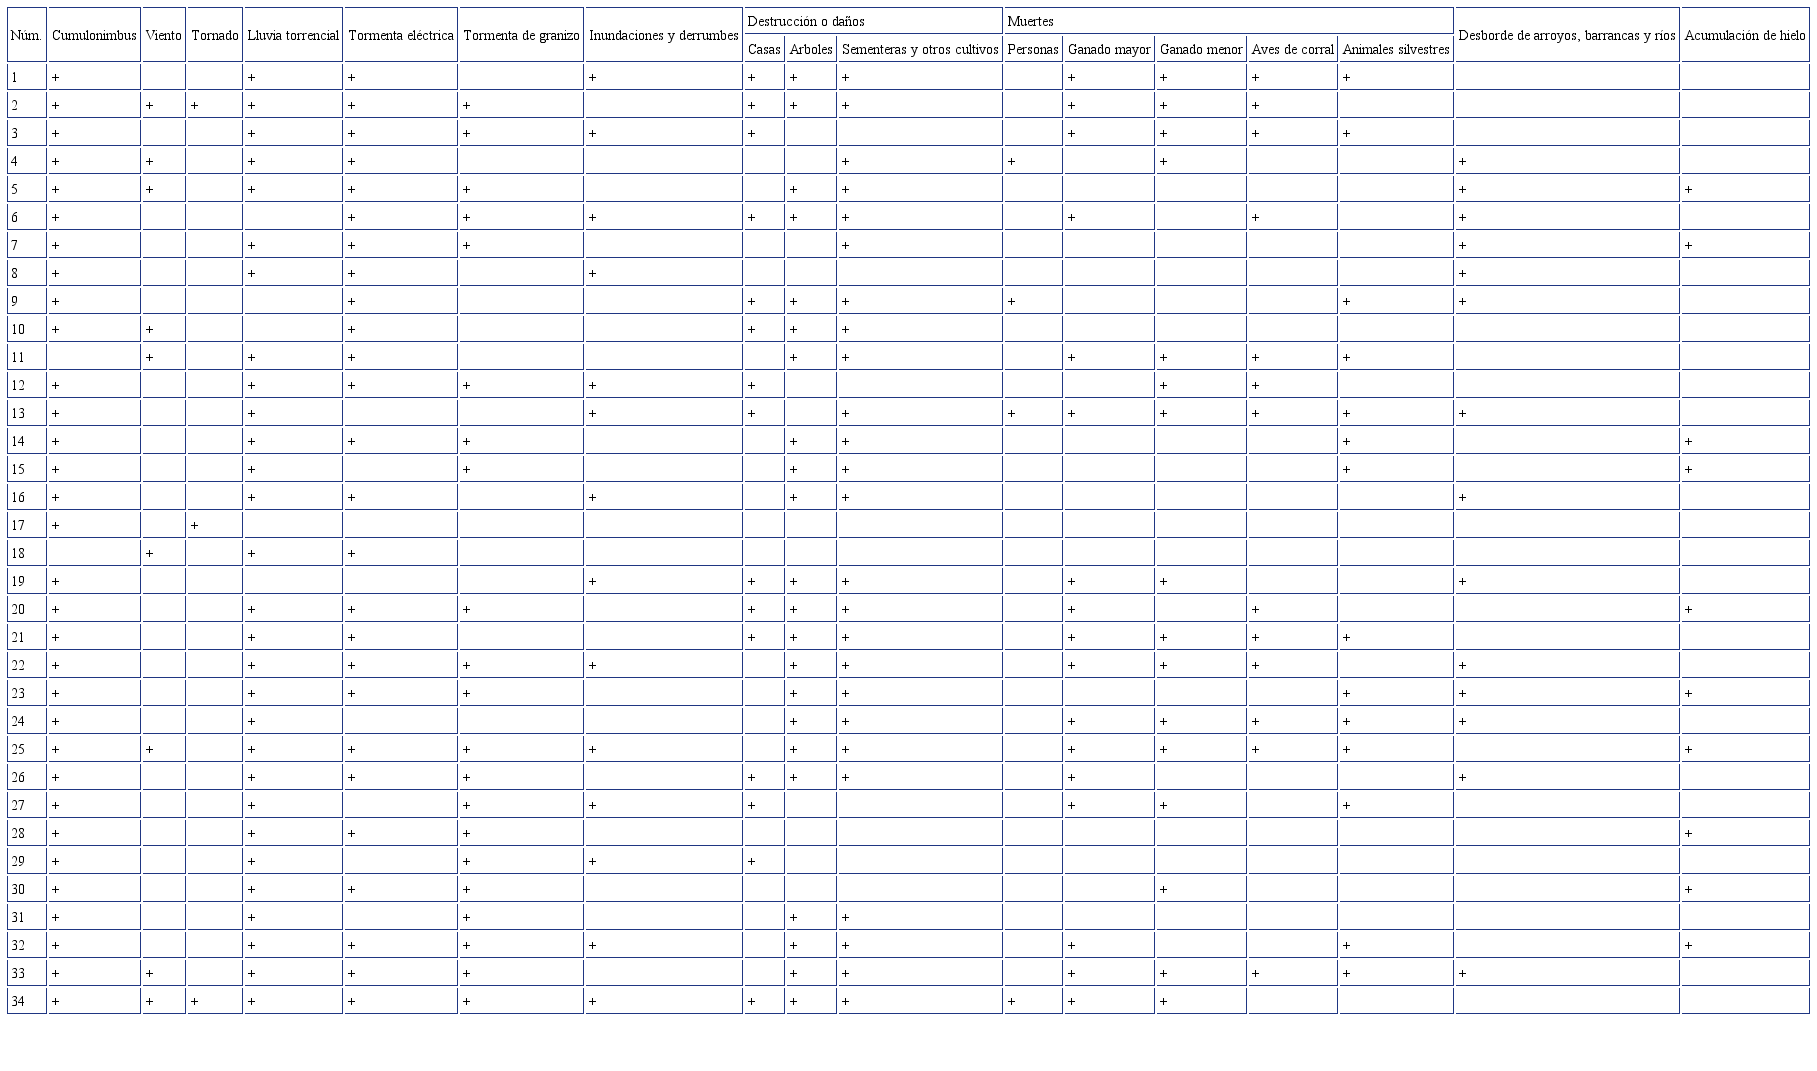The height and width of the screenshot is (1071, 1817).
Task: Click the Inundaciones y derrumbes header
Action: tap(663, 35)
